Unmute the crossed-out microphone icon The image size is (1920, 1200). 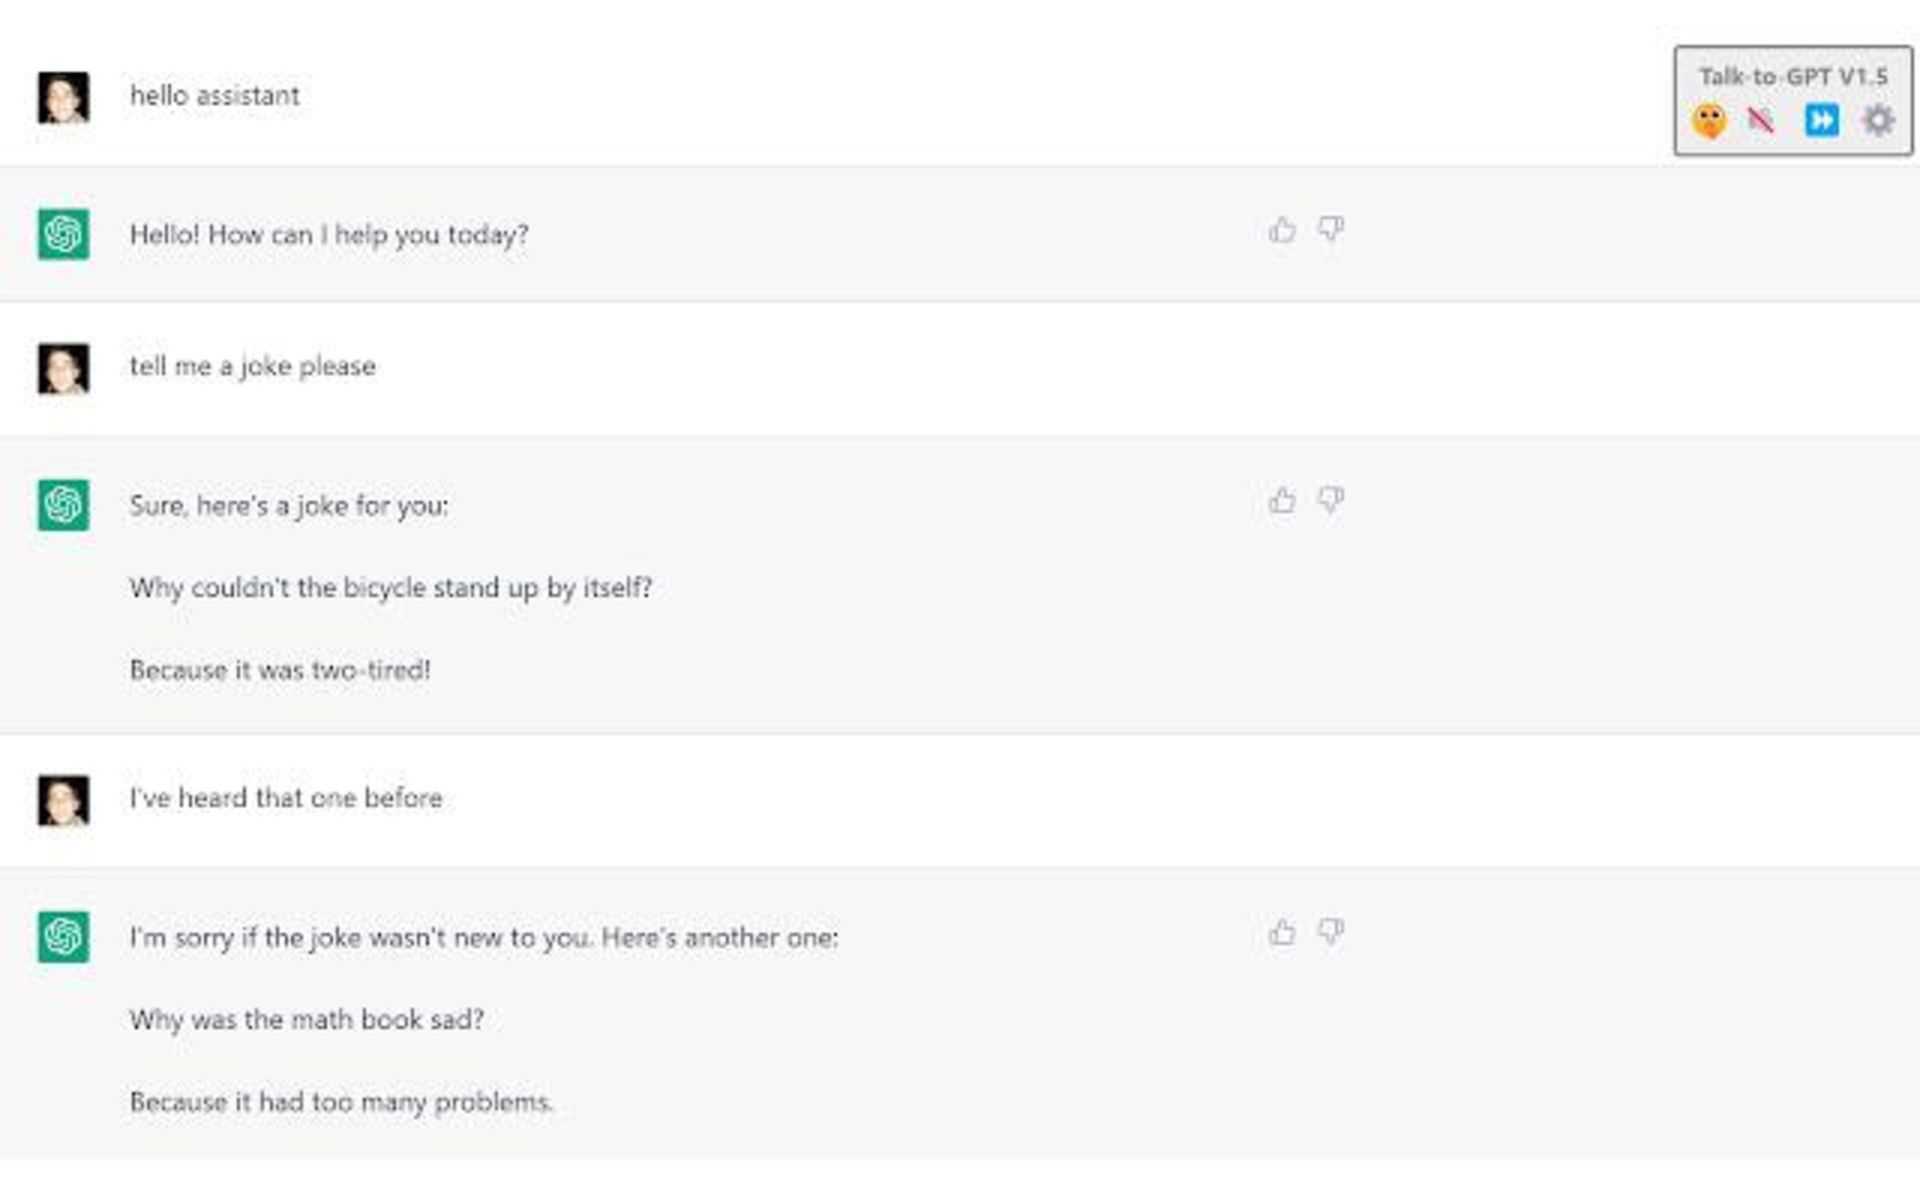tap(1766, 119)
